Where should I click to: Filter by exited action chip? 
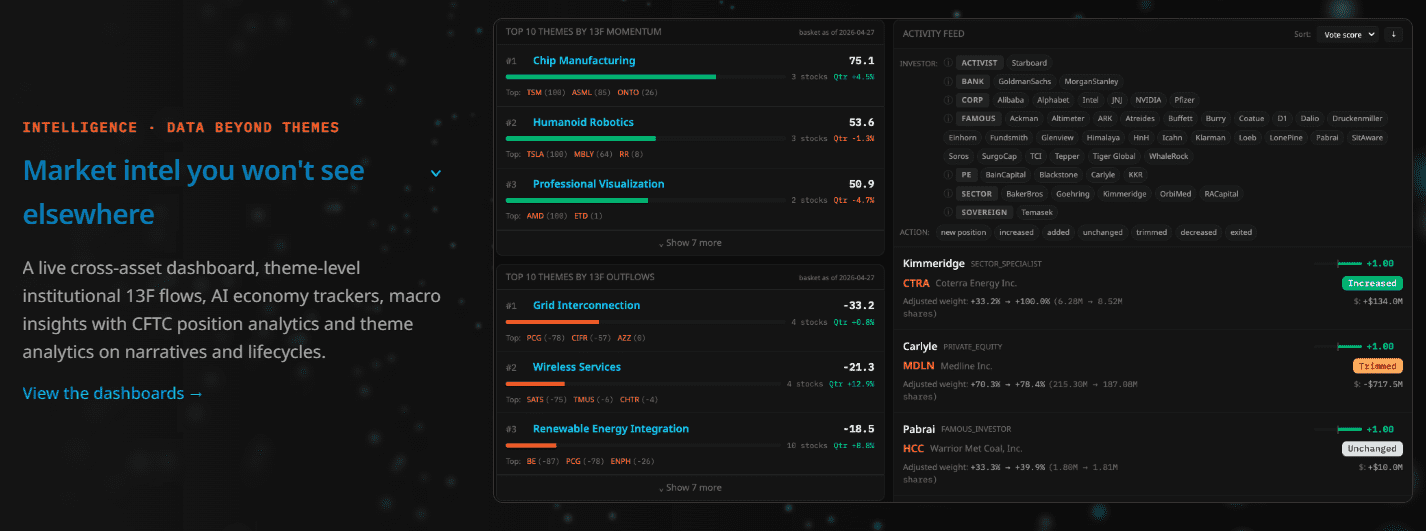coord(1242,232)
